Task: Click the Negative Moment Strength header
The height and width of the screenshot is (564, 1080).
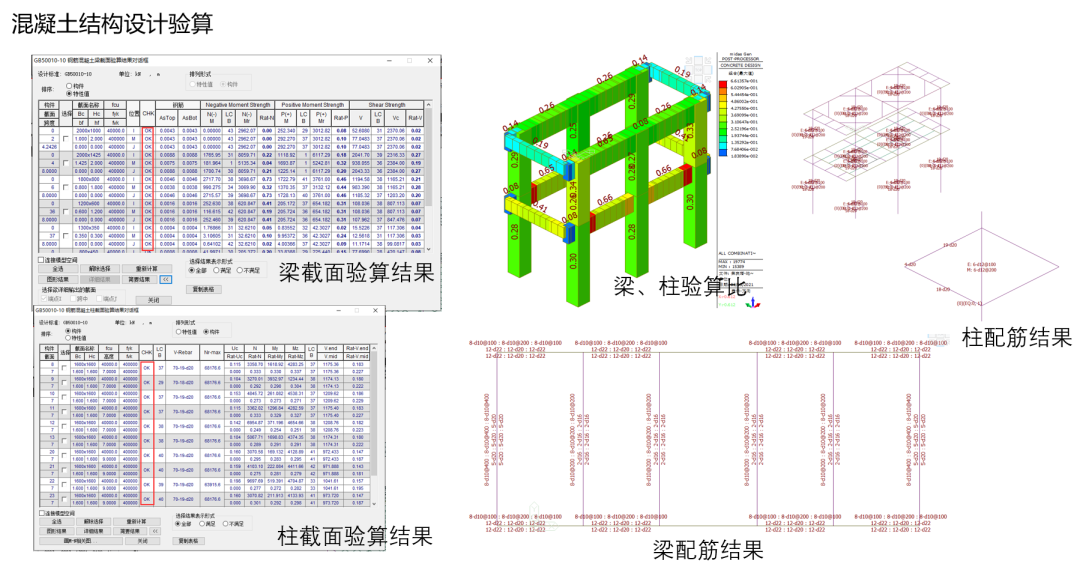Action: 238,105
